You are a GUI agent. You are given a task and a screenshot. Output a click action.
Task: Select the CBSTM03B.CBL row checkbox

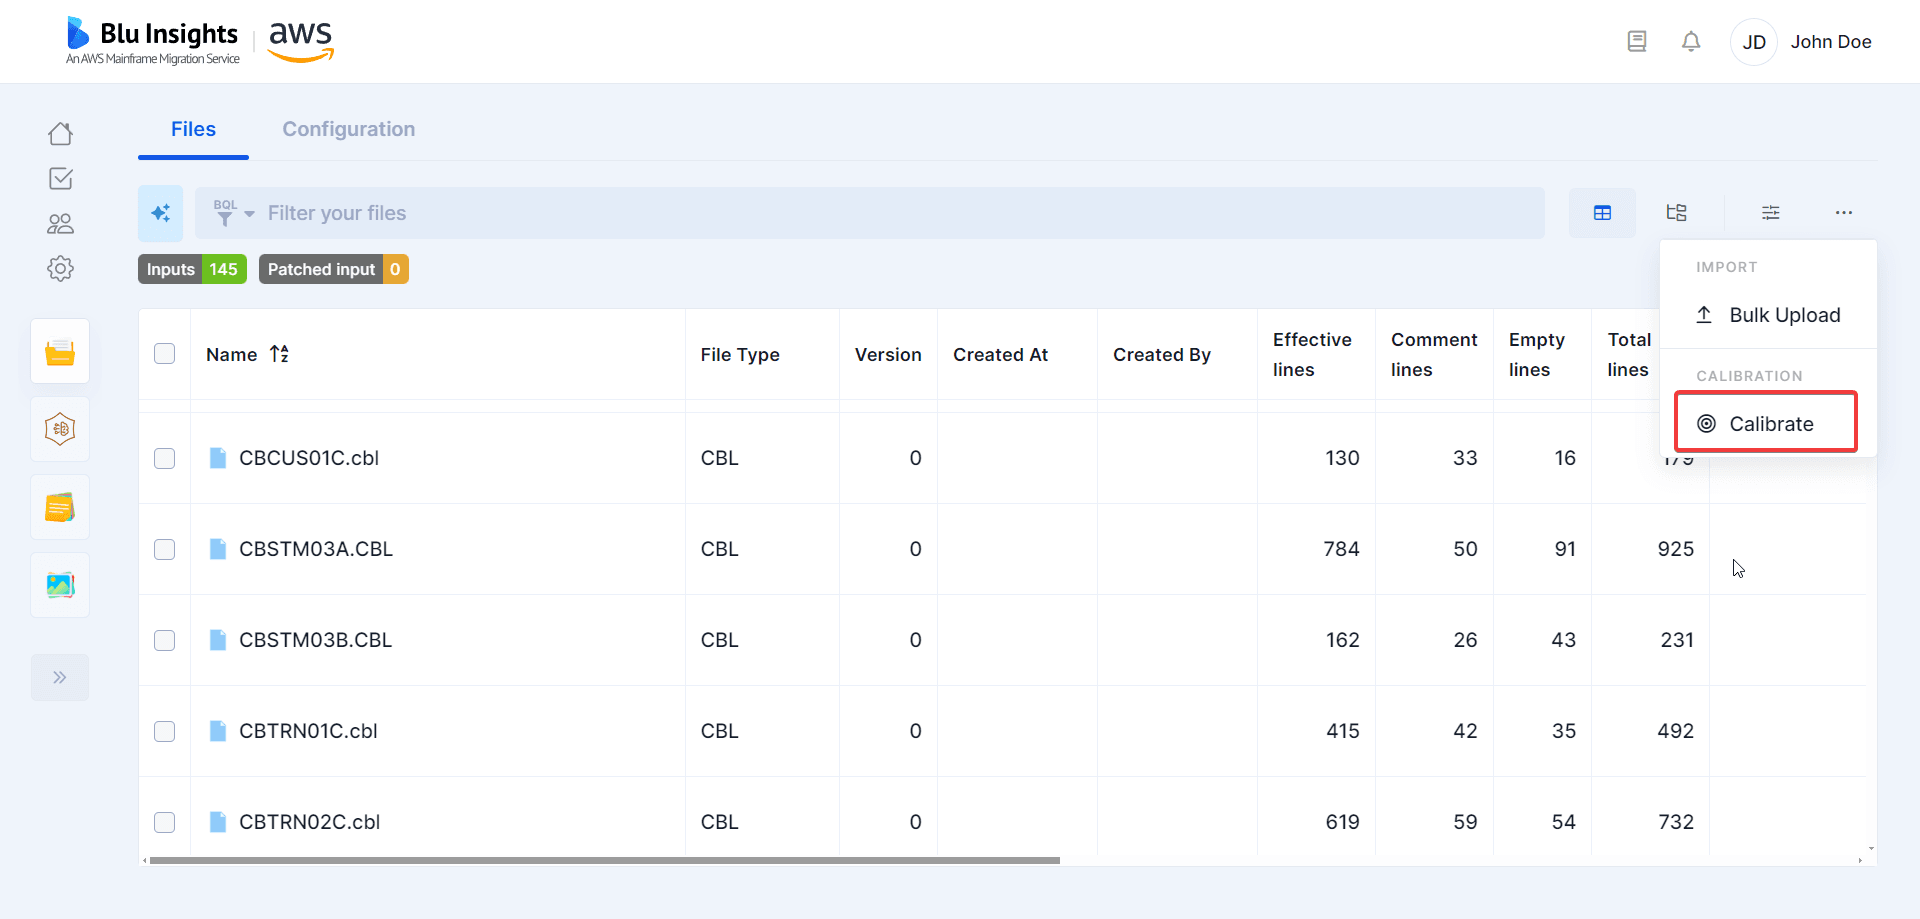[x=165, y=640]
